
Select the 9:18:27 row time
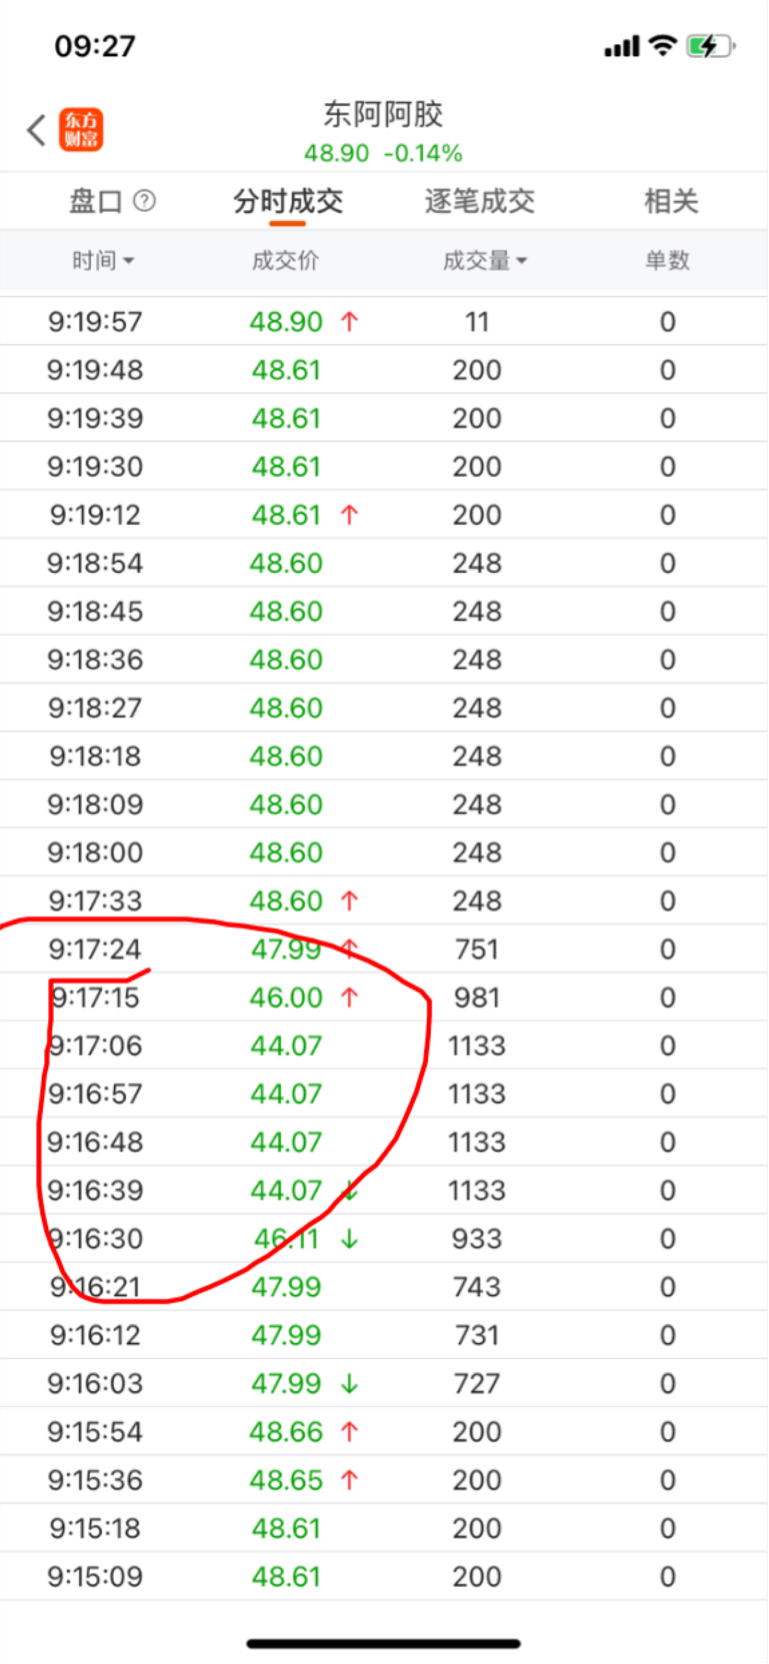click(x=95, y=708)
